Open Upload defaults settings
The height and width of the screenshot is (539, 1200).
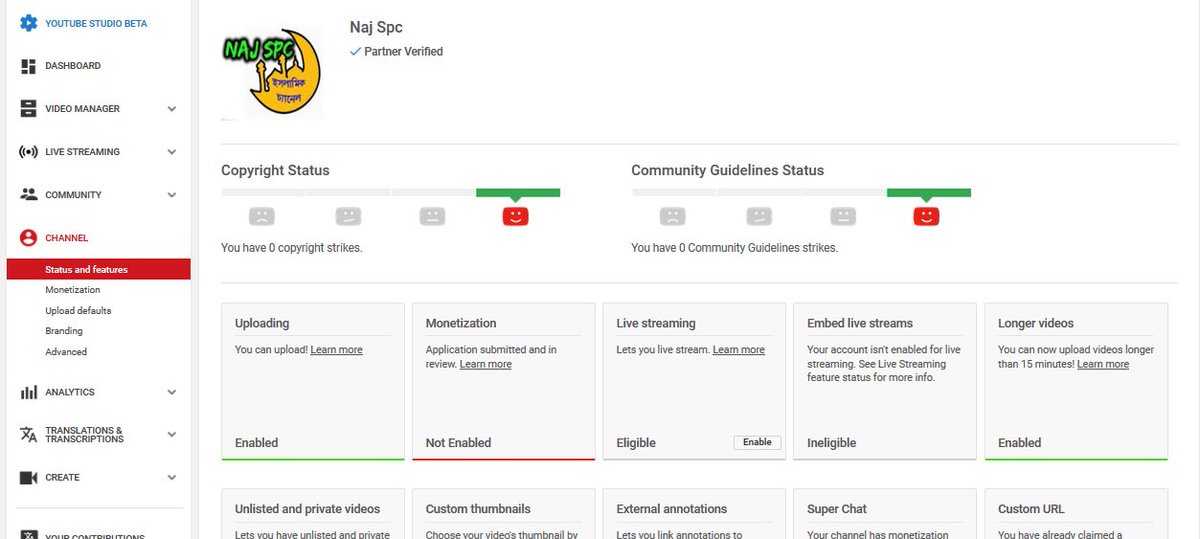click(78, 311)
